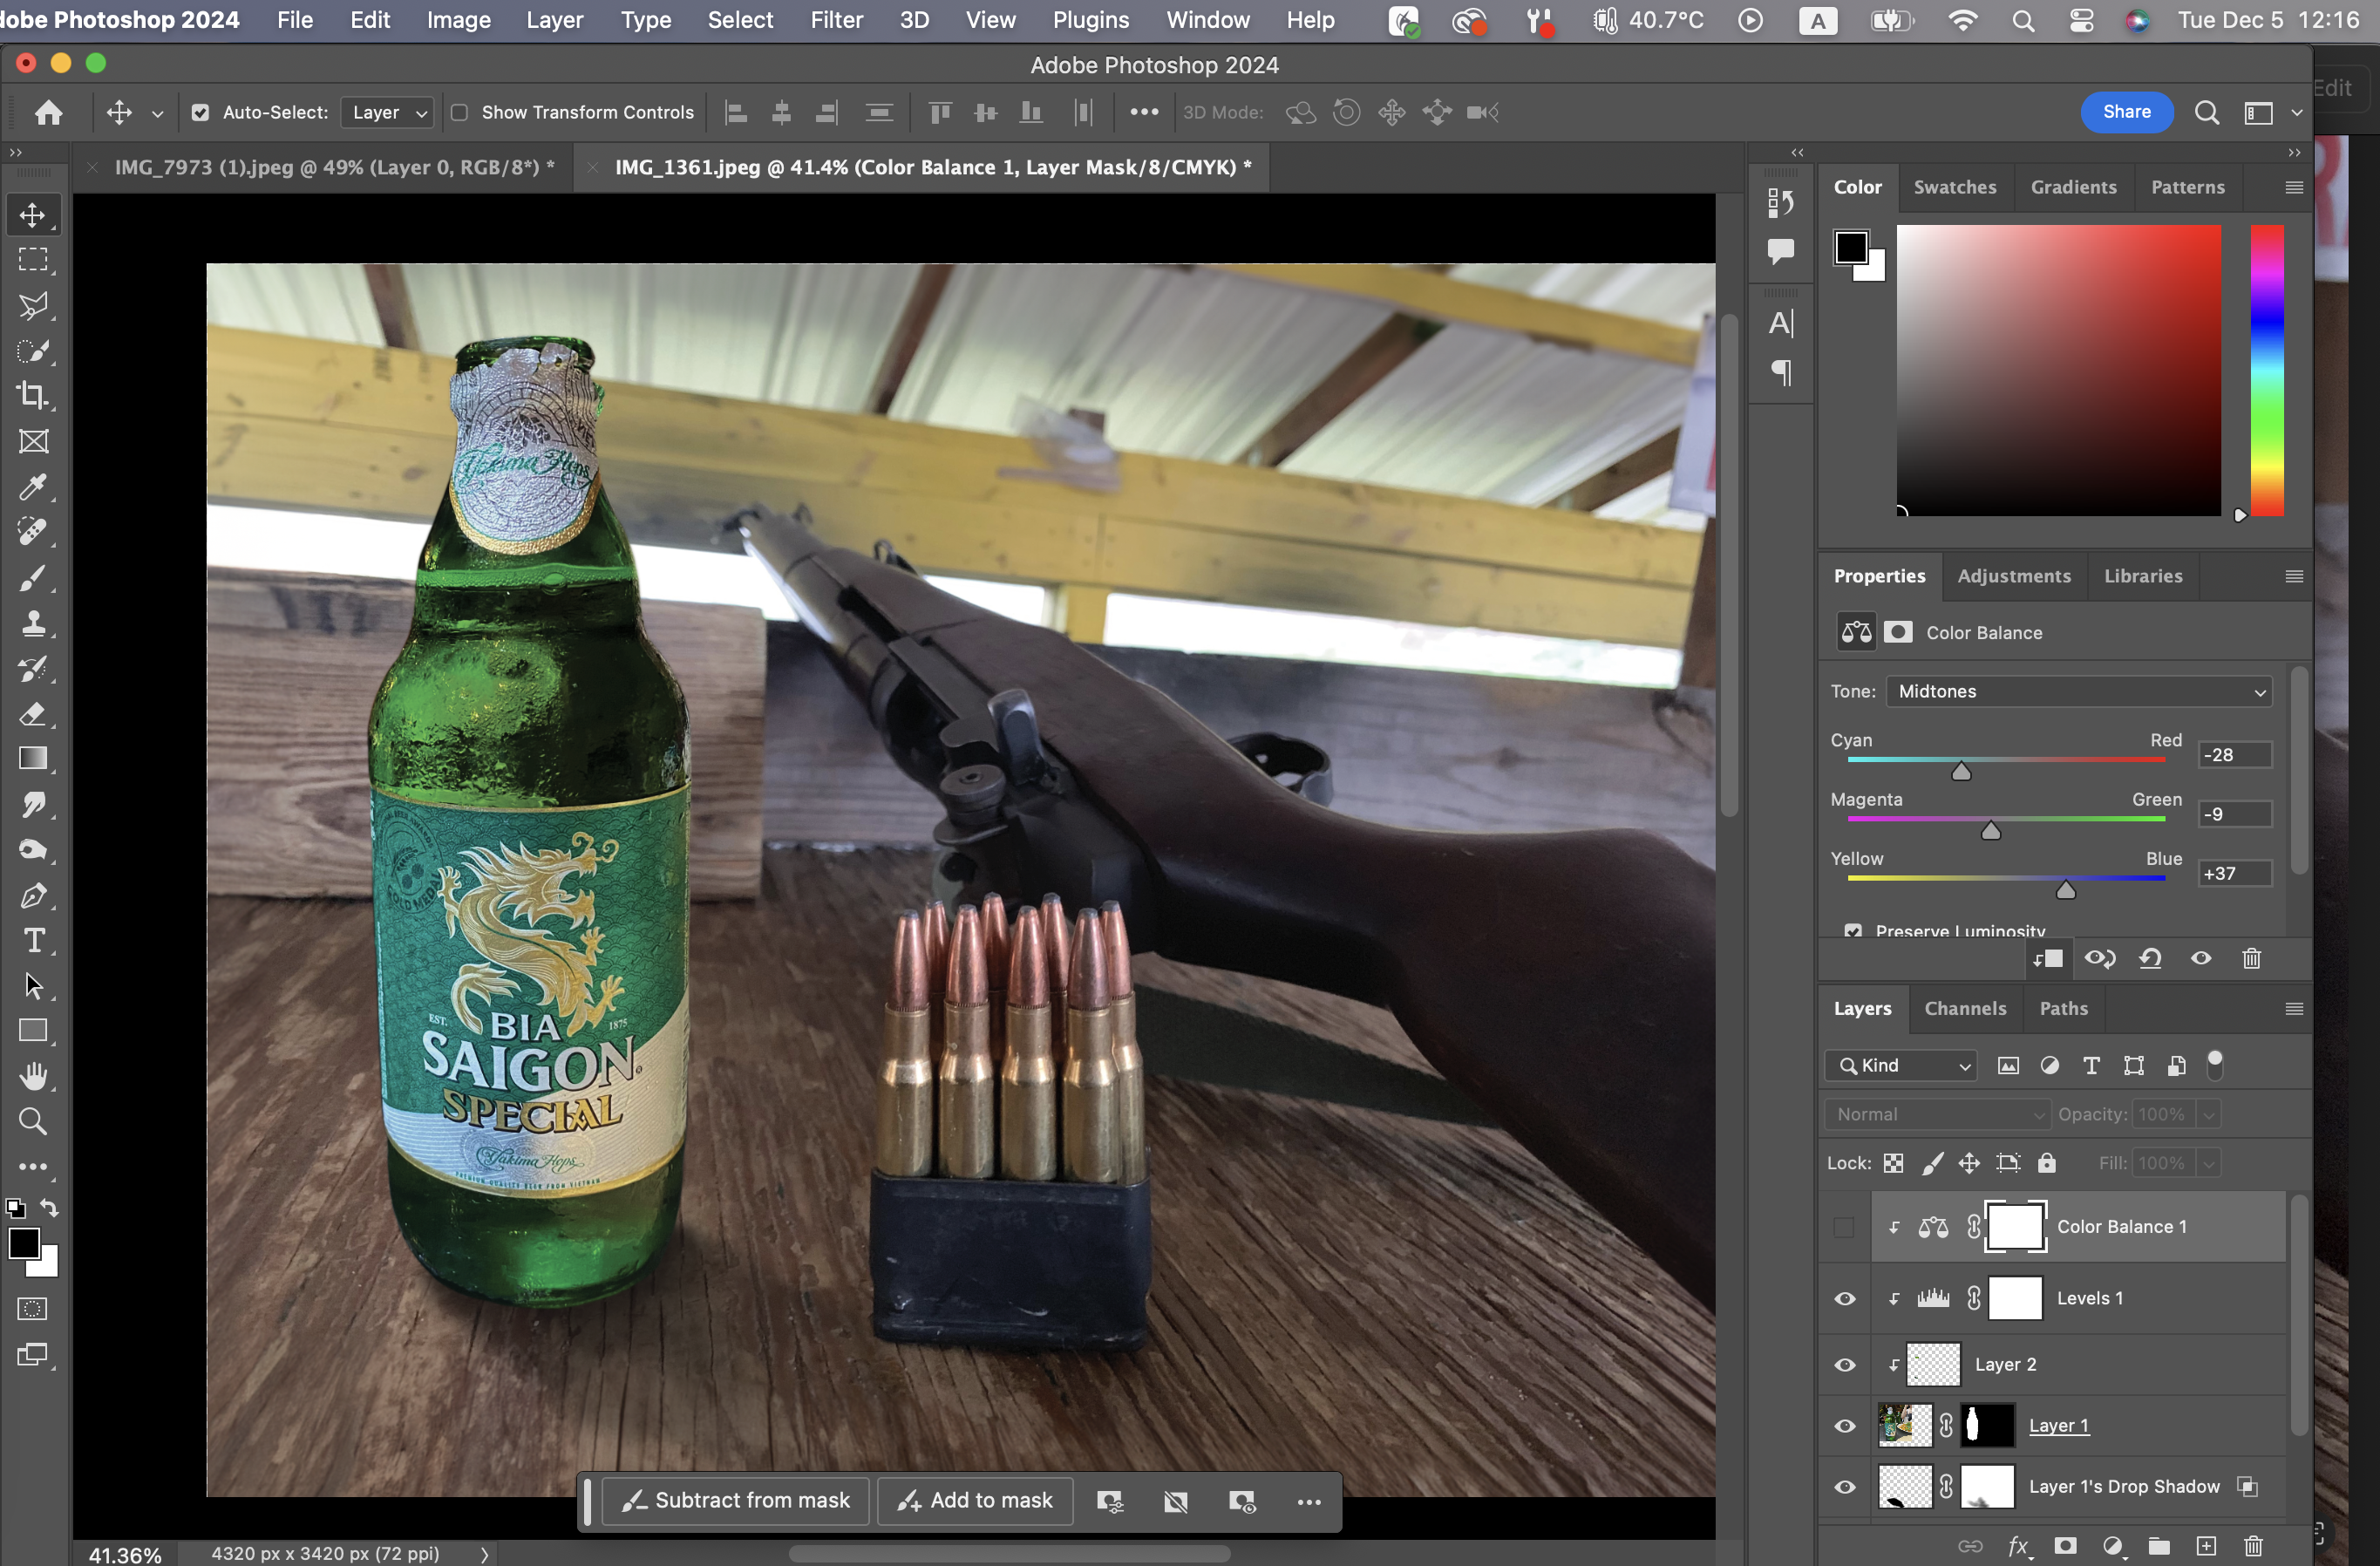Open the Kind layer filter dropdown
2380x1566 pixels.
(x=1902, y=1066)
